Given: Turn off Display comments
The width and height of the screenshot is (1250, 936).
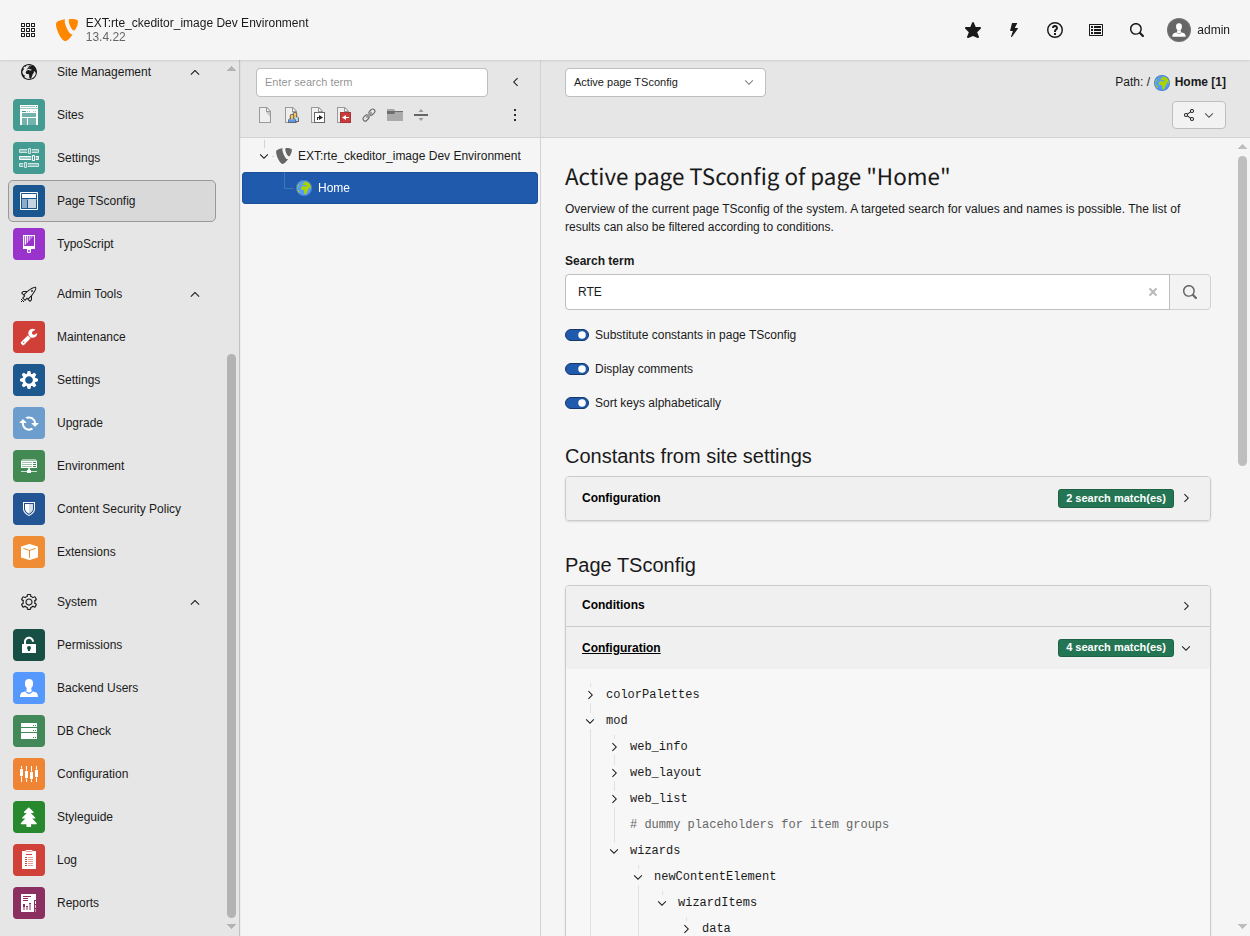Looking at the screenshot, I should [x=577, y=369].
